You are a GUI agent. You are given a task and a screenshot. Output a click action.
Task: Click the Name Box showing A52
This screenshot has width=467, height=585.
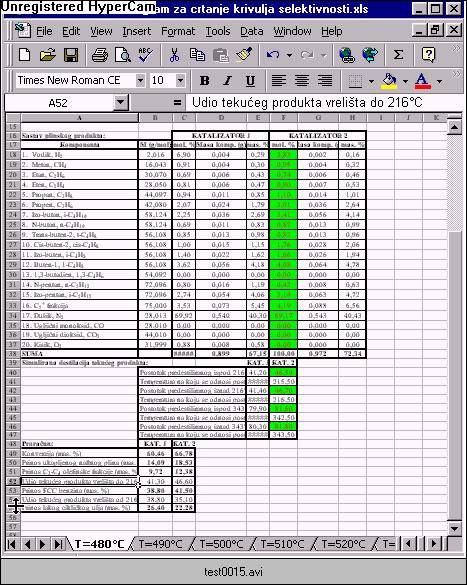58,103
